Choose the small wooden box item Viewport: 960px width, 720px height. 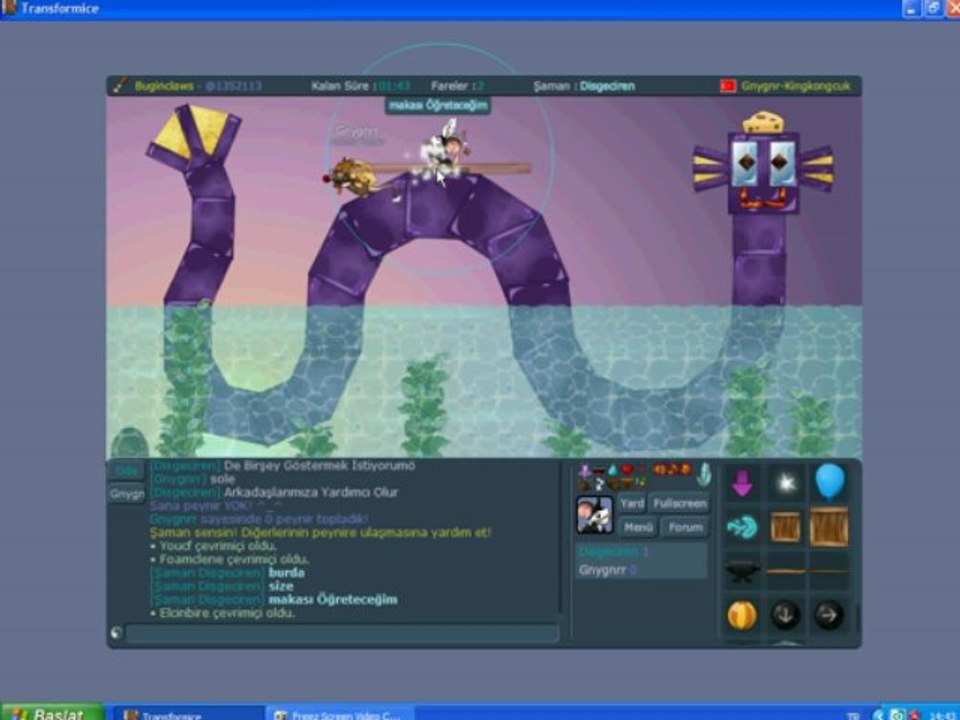(x=786, y=527)
